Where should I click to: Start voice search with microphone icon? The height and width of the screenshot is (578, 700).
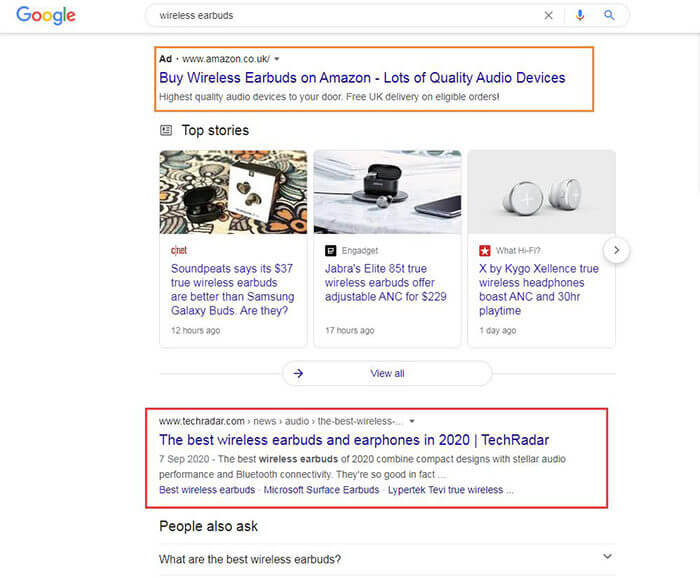[x=580, y=16]
